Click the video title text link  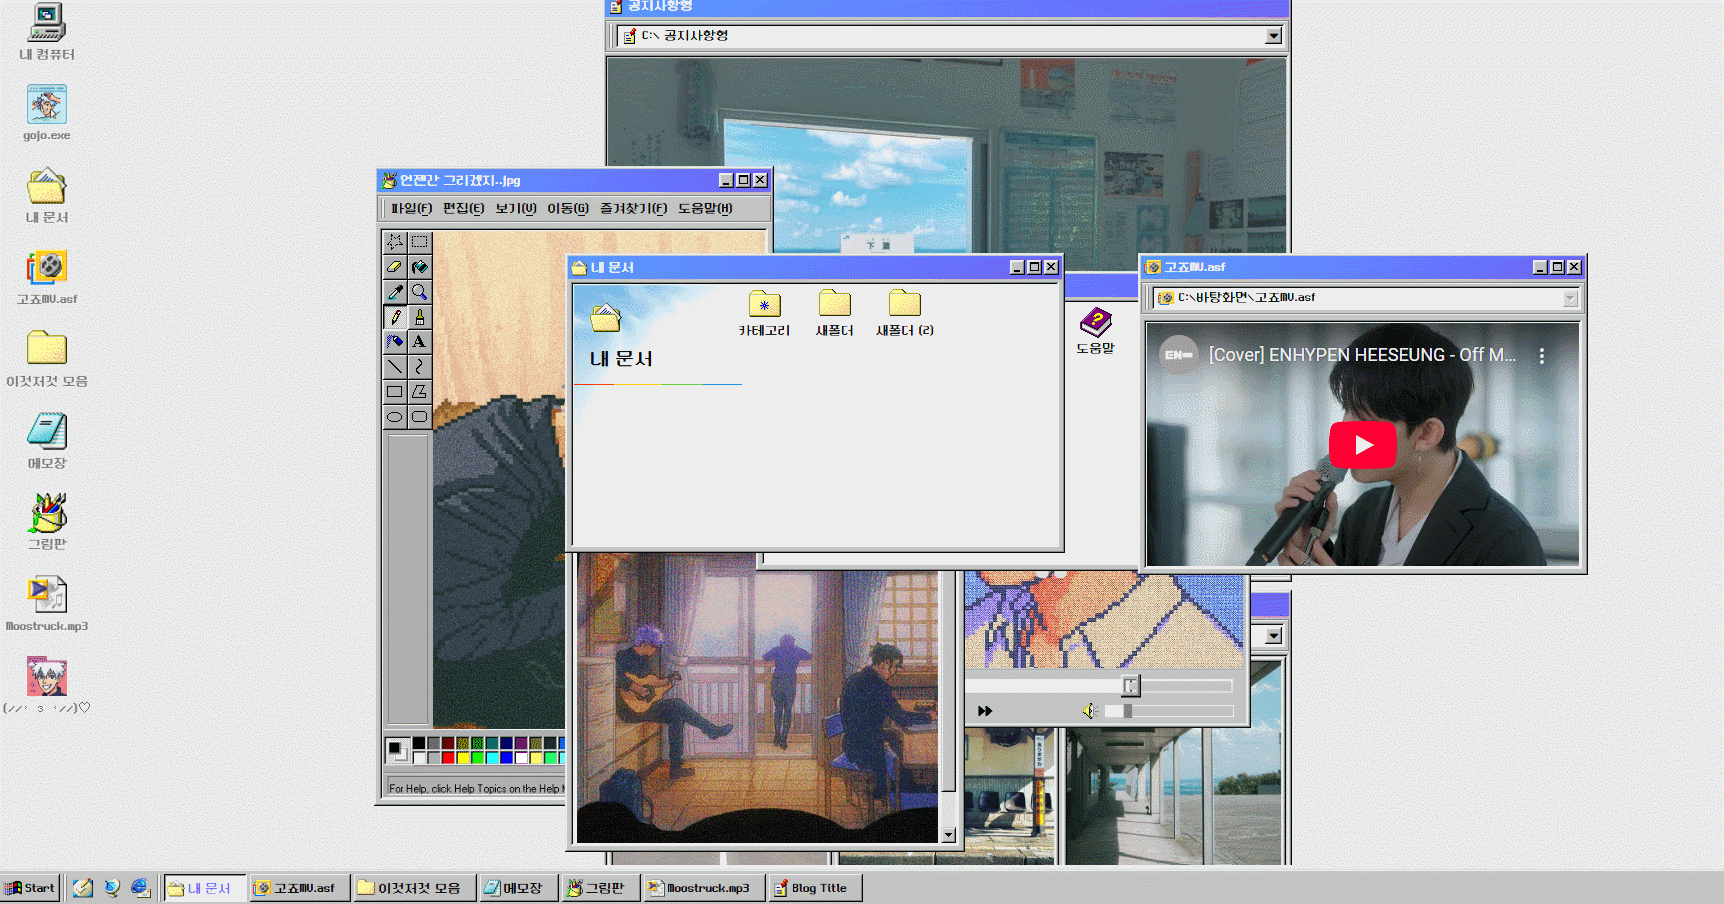click(1362, 355)
